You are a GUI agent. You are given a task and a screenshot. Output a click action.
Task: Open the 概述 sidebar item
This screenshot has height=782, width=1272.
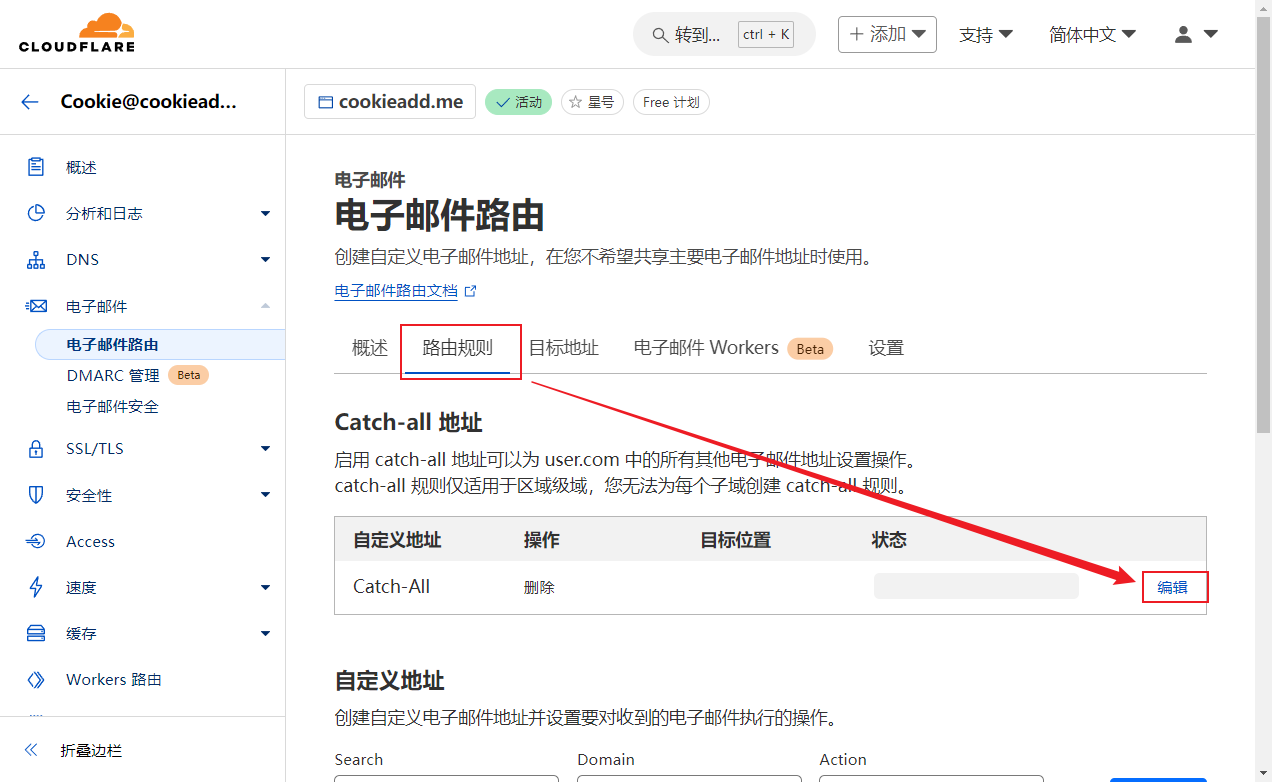point(81,168)
